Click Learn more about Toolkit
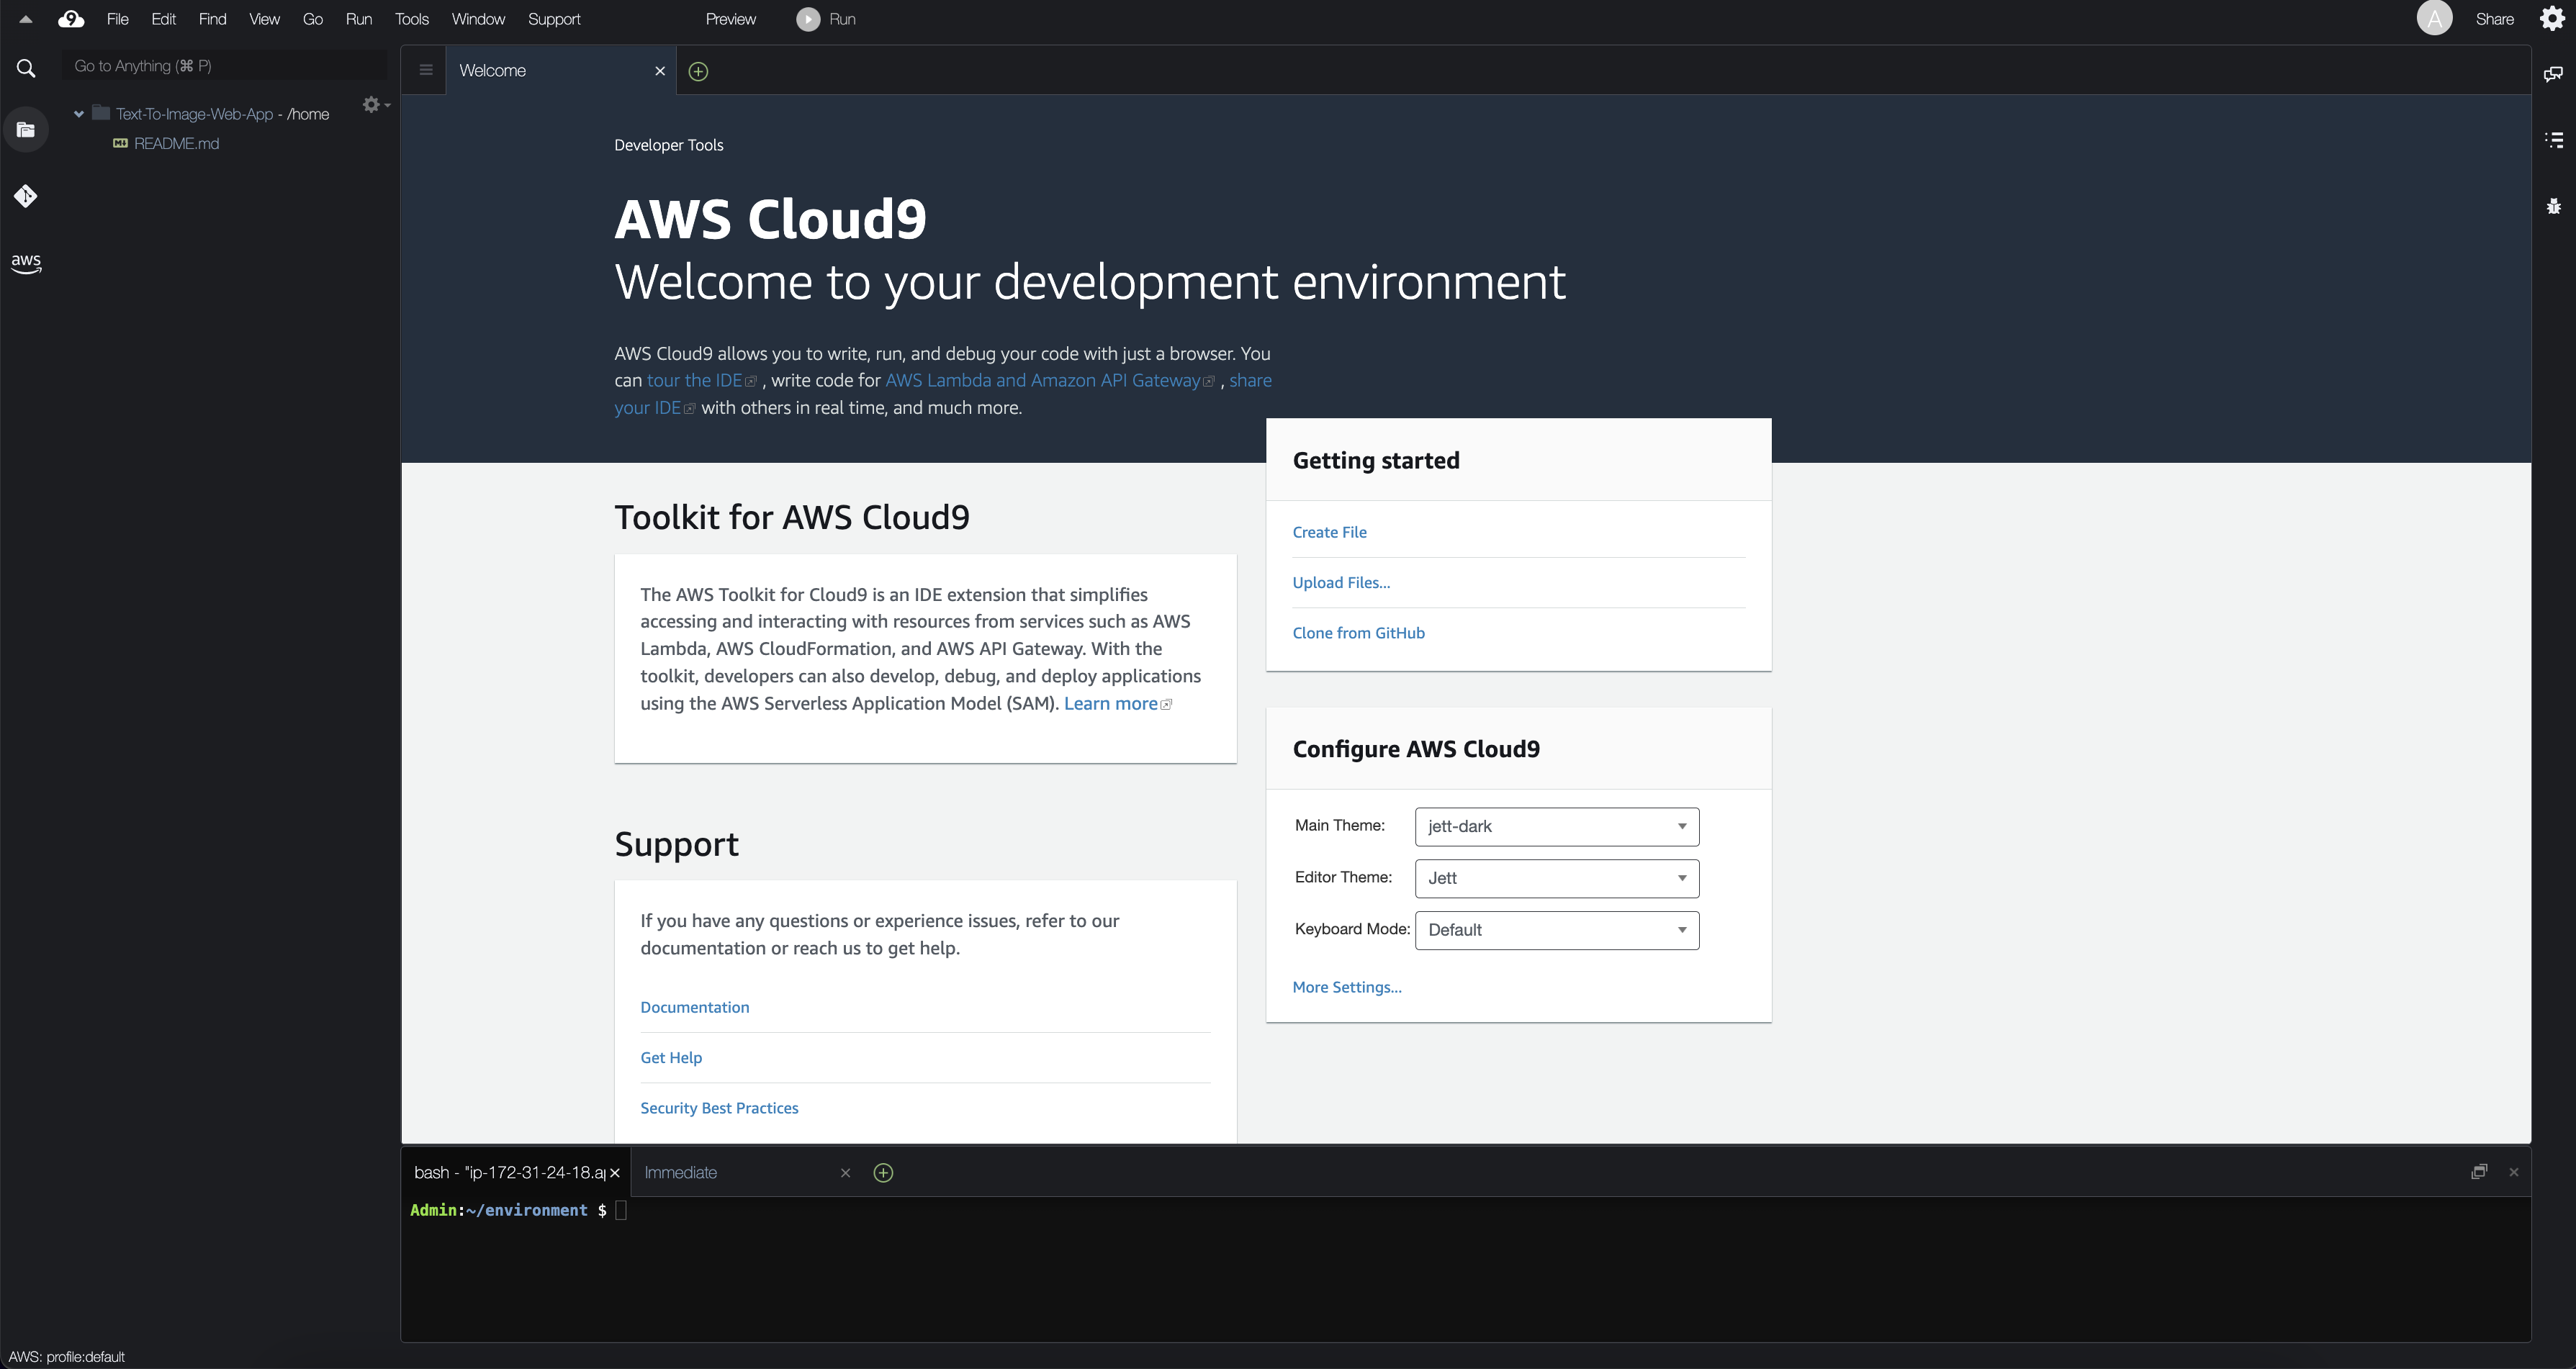The image size is (2576, 1369). (x=1117, y=703)
